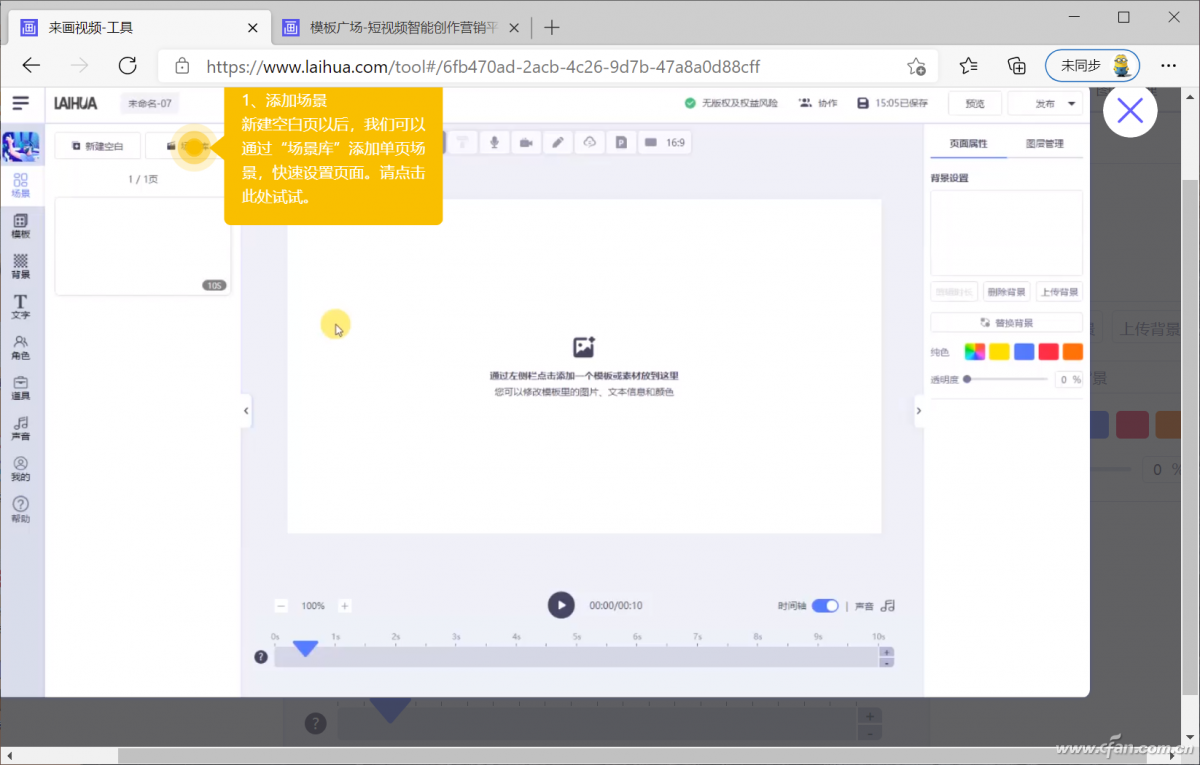
Task: Collapse the right properties panel arrow
Action: [x=919, y=411]
